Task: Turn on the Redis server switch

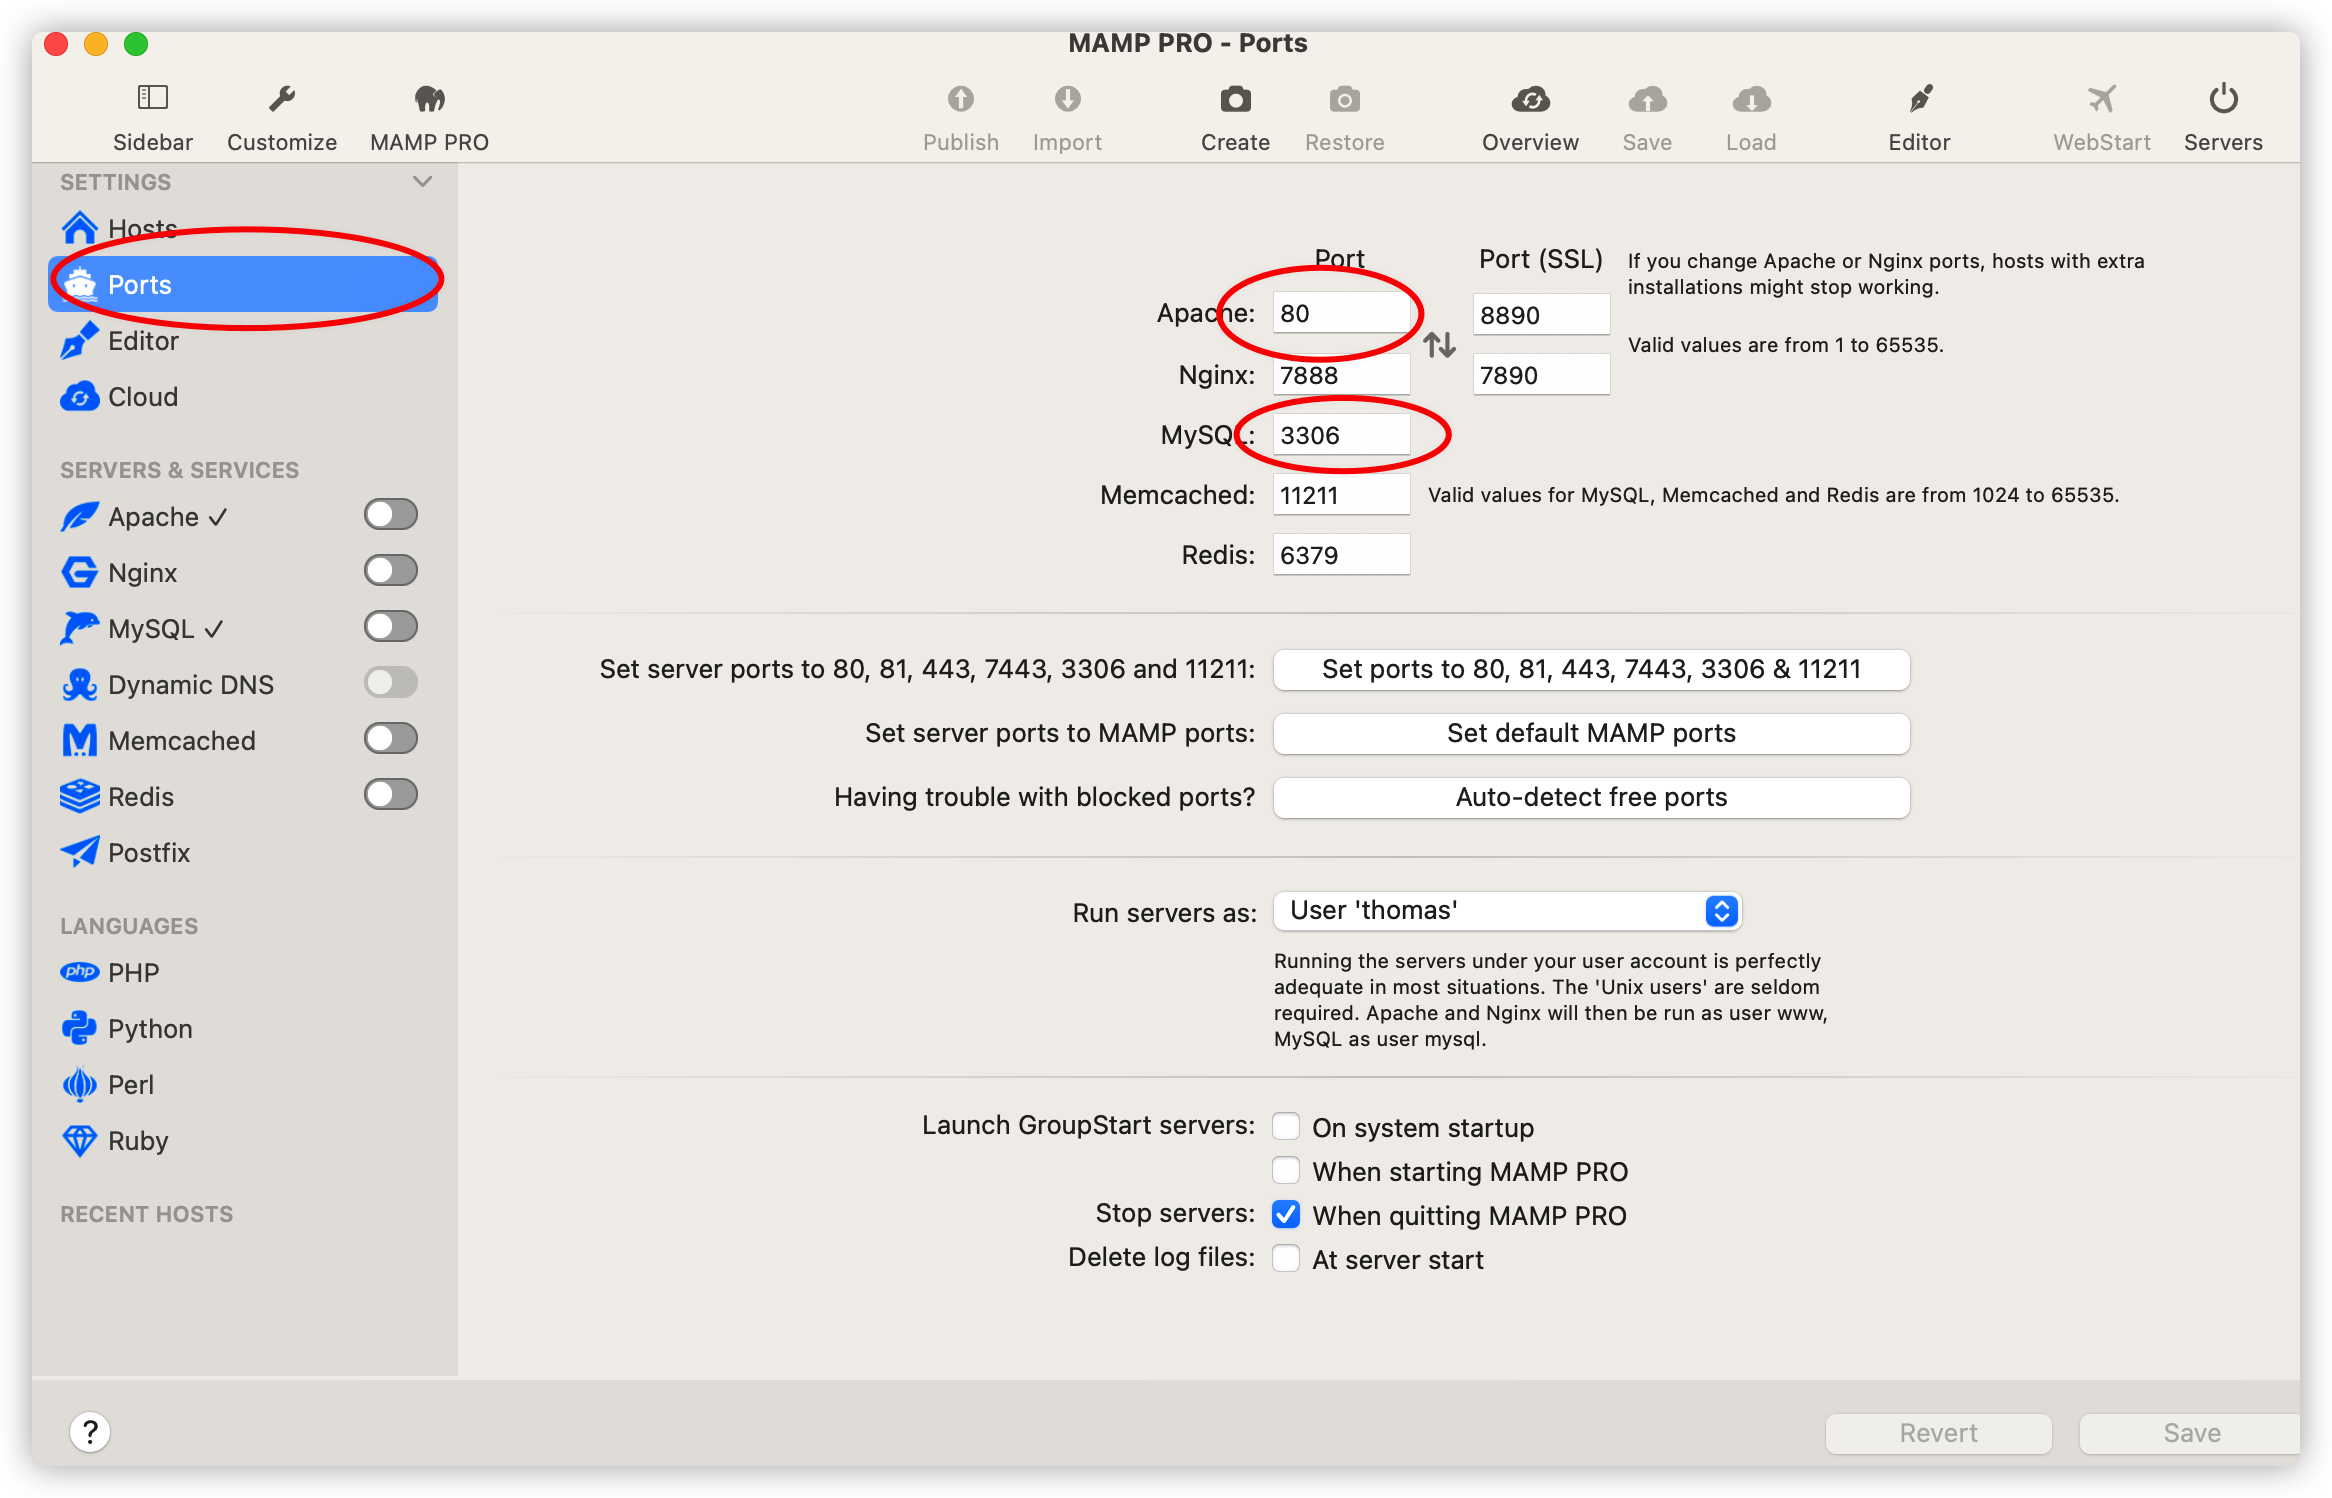Action: coord(390,794)
